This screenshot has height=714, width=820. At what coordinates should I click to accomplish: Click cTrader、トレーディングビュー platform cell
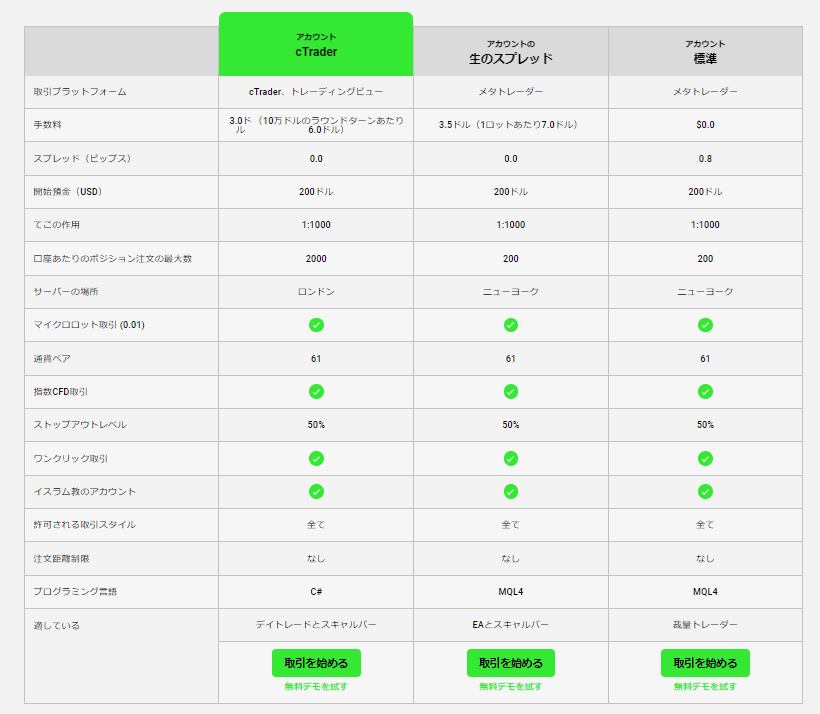pos(316,92)
